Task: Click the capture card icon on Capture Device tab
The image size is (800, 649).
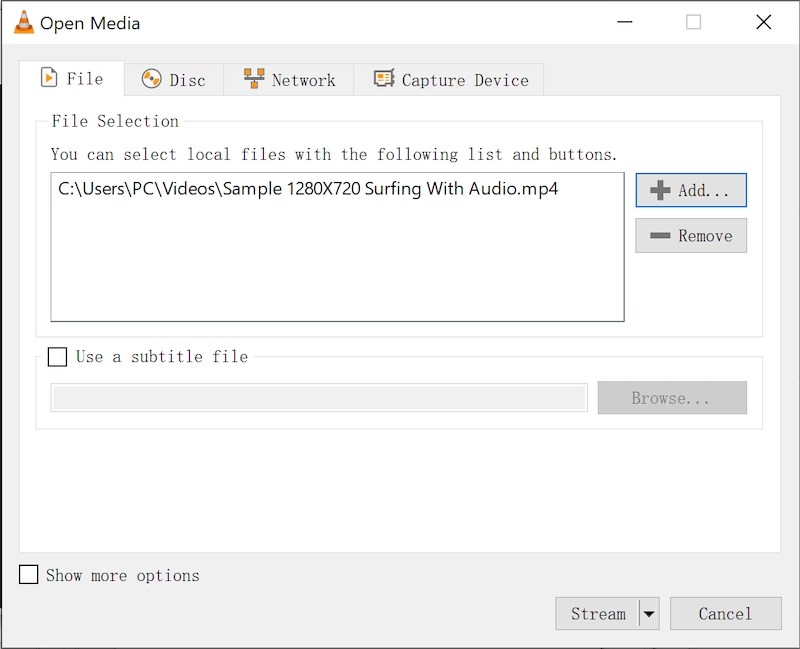Action: click(384, 80)
